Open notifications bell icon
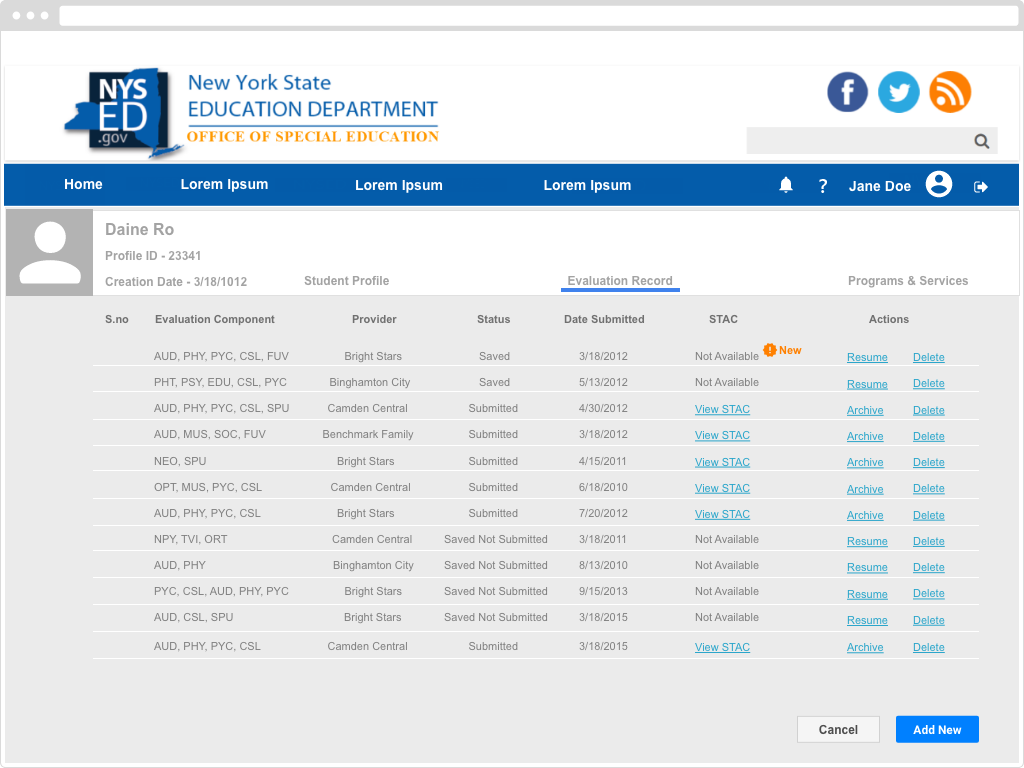Screen dimensions: 1024x768 (786, 185)
